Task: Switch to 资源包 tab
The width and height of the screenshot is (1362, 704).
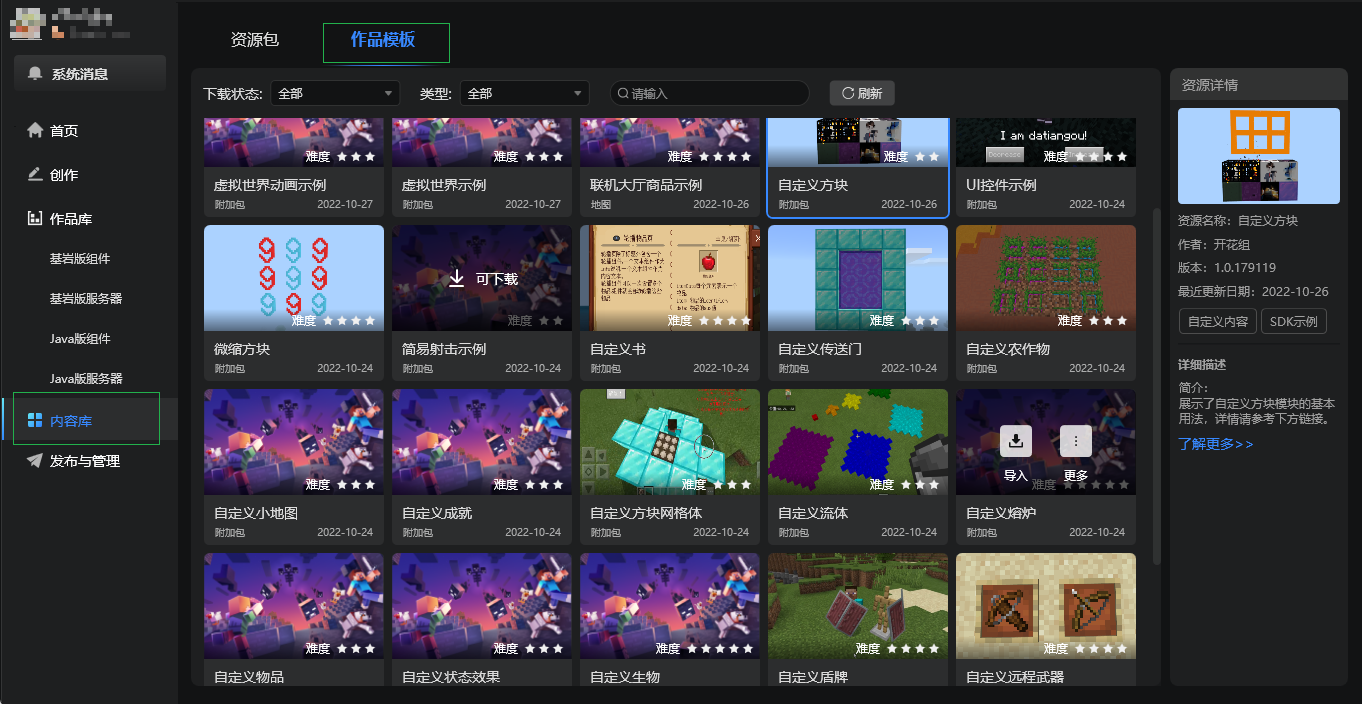Action: 255,40
